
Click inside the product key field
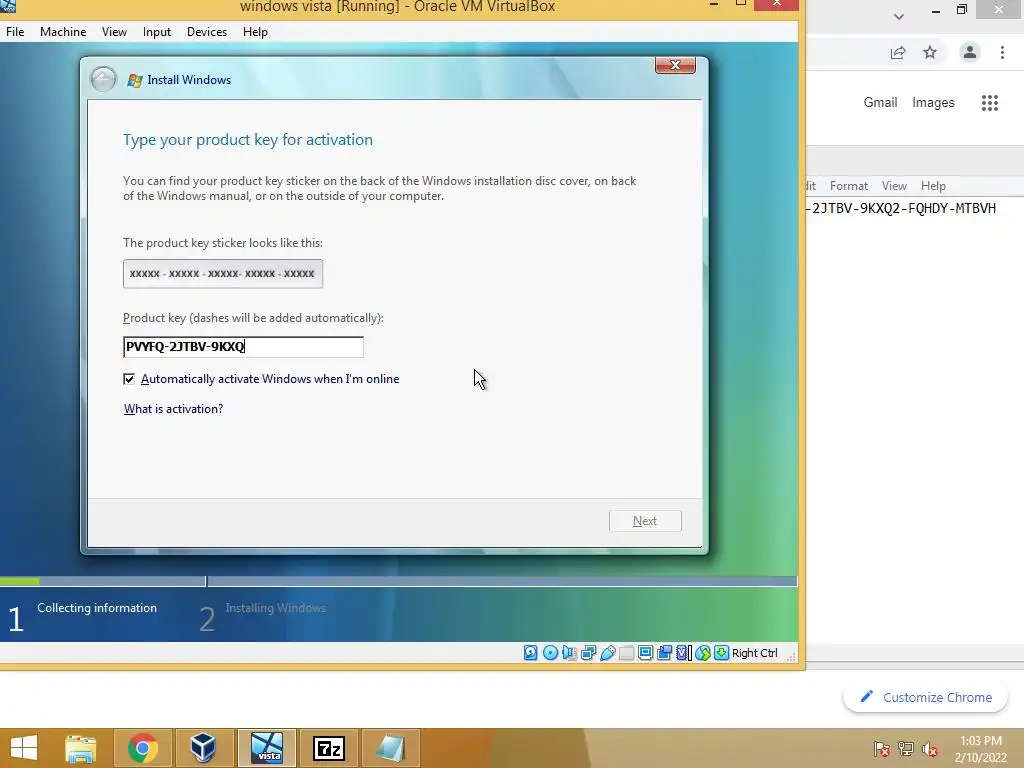point(243,347)
